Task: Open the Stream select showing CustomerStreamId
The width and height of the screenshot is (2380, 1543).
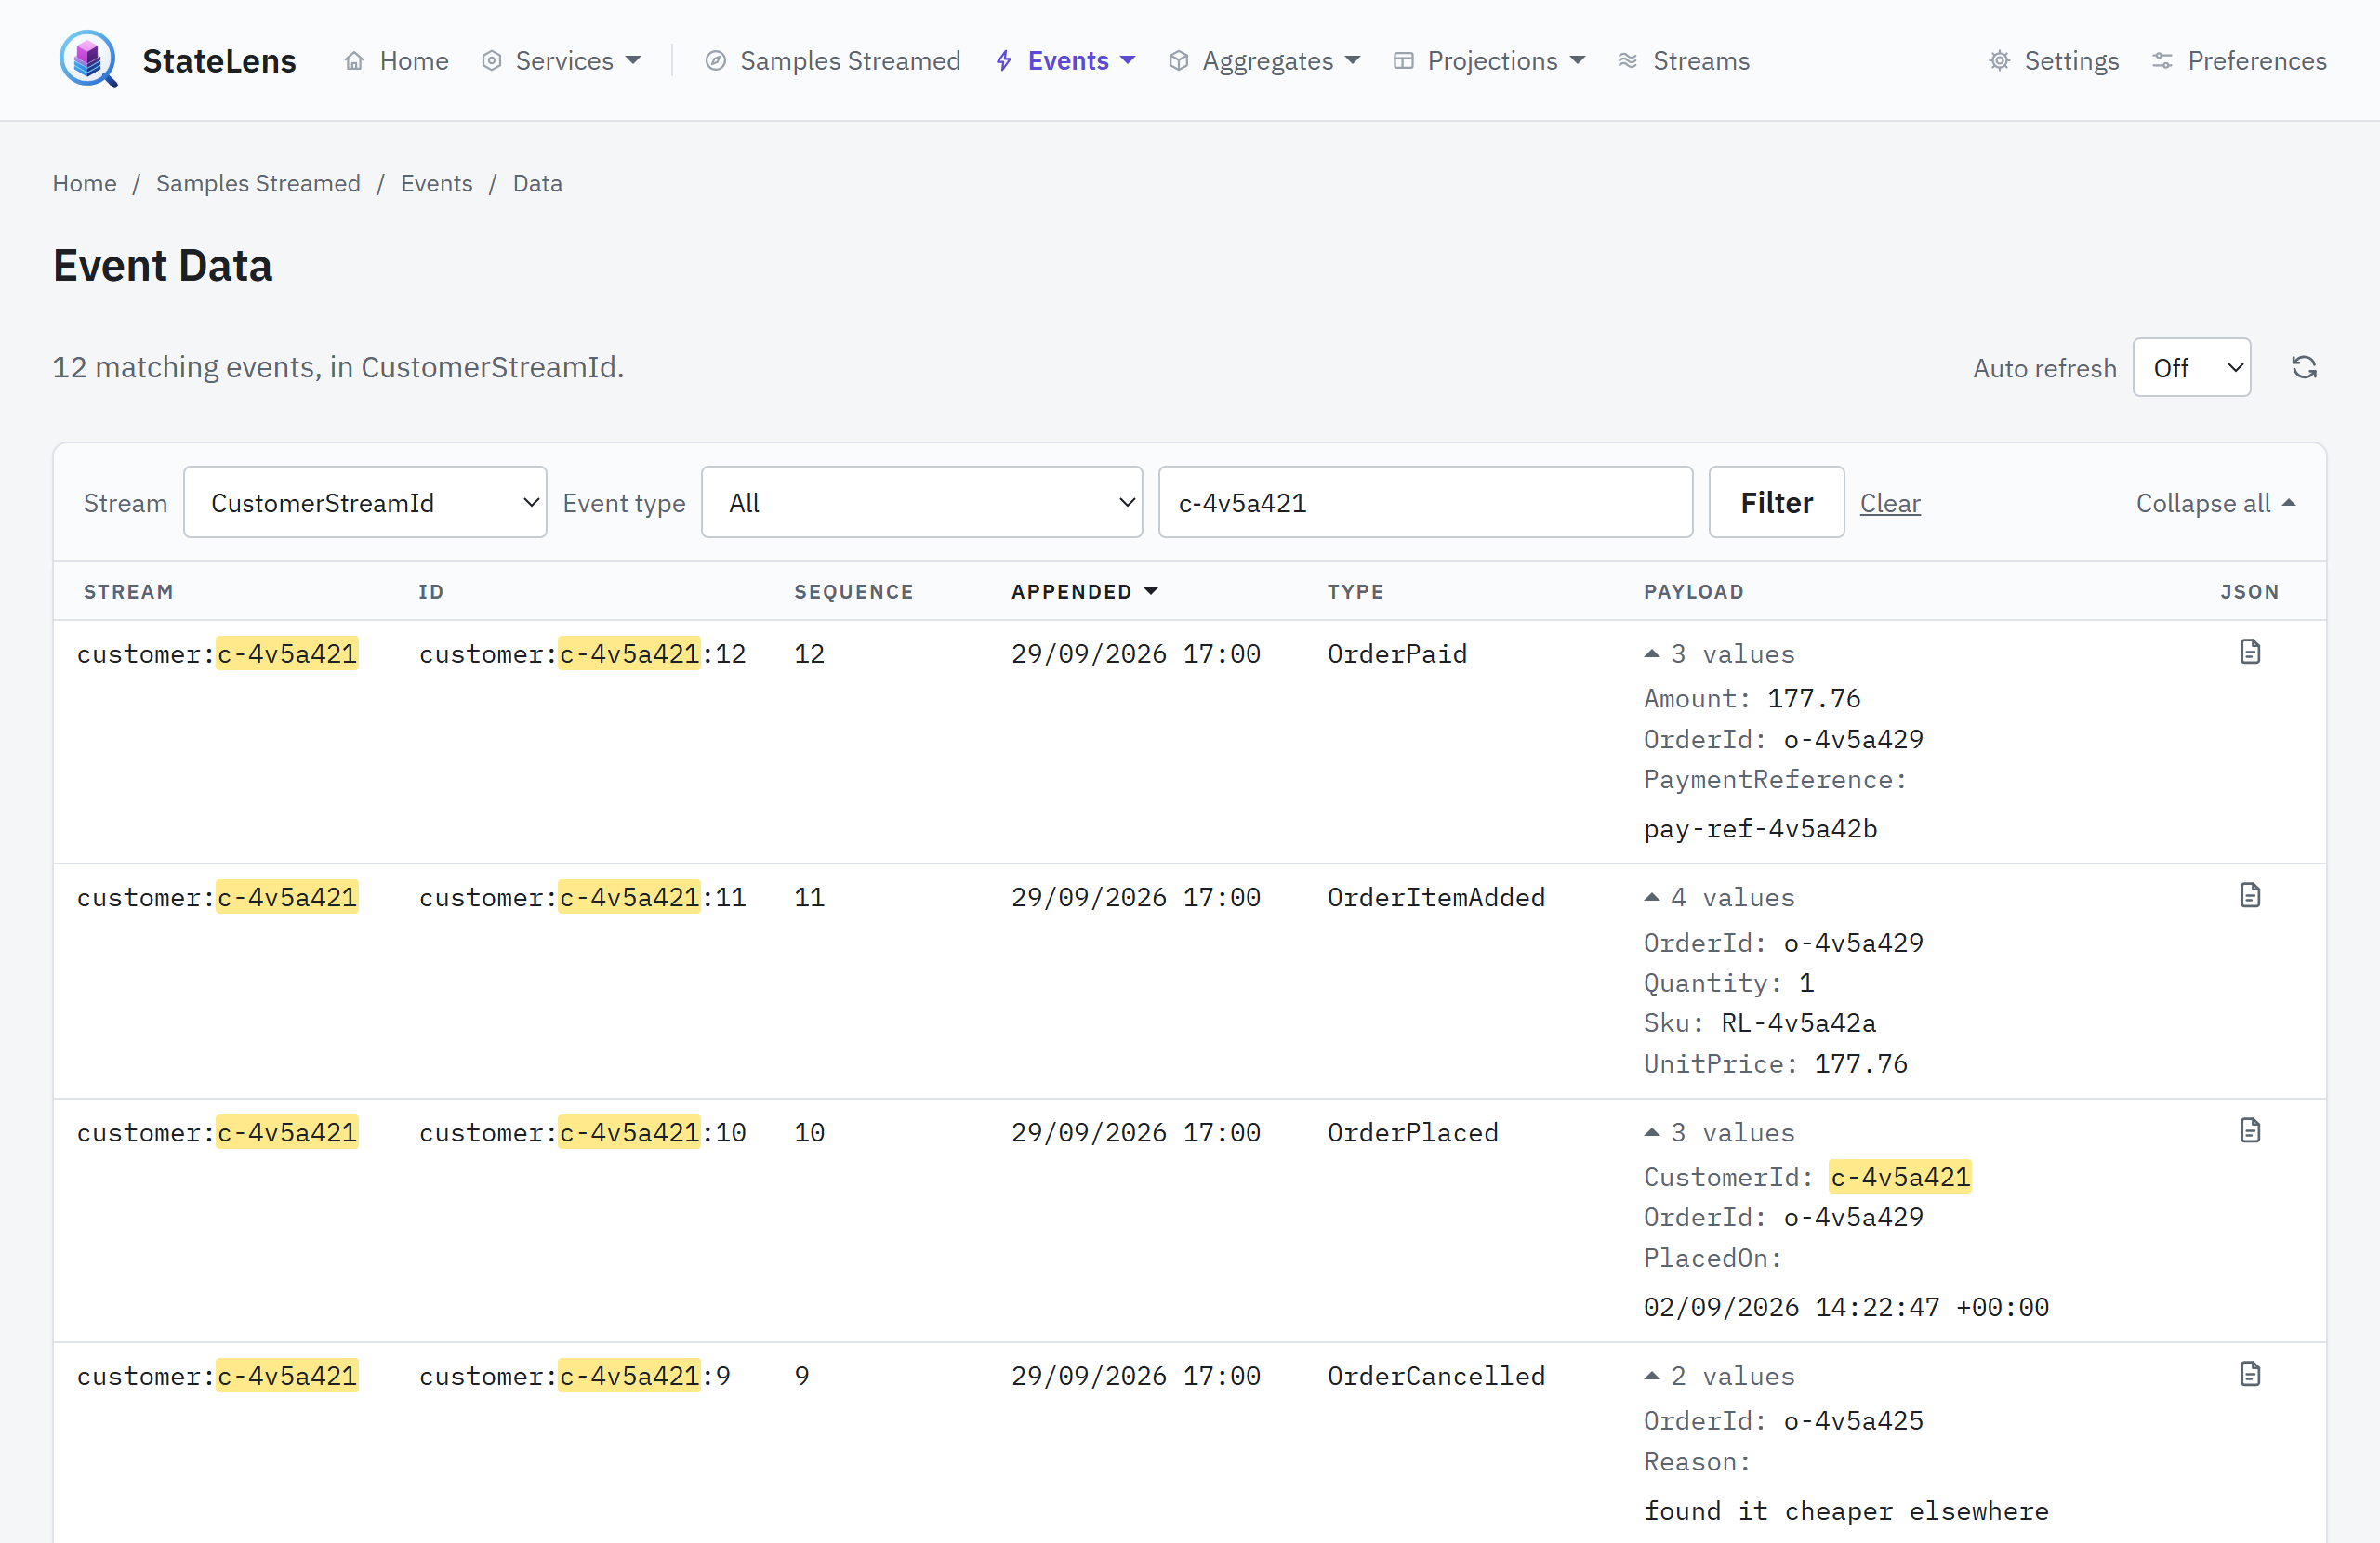Action: [365, 502]
